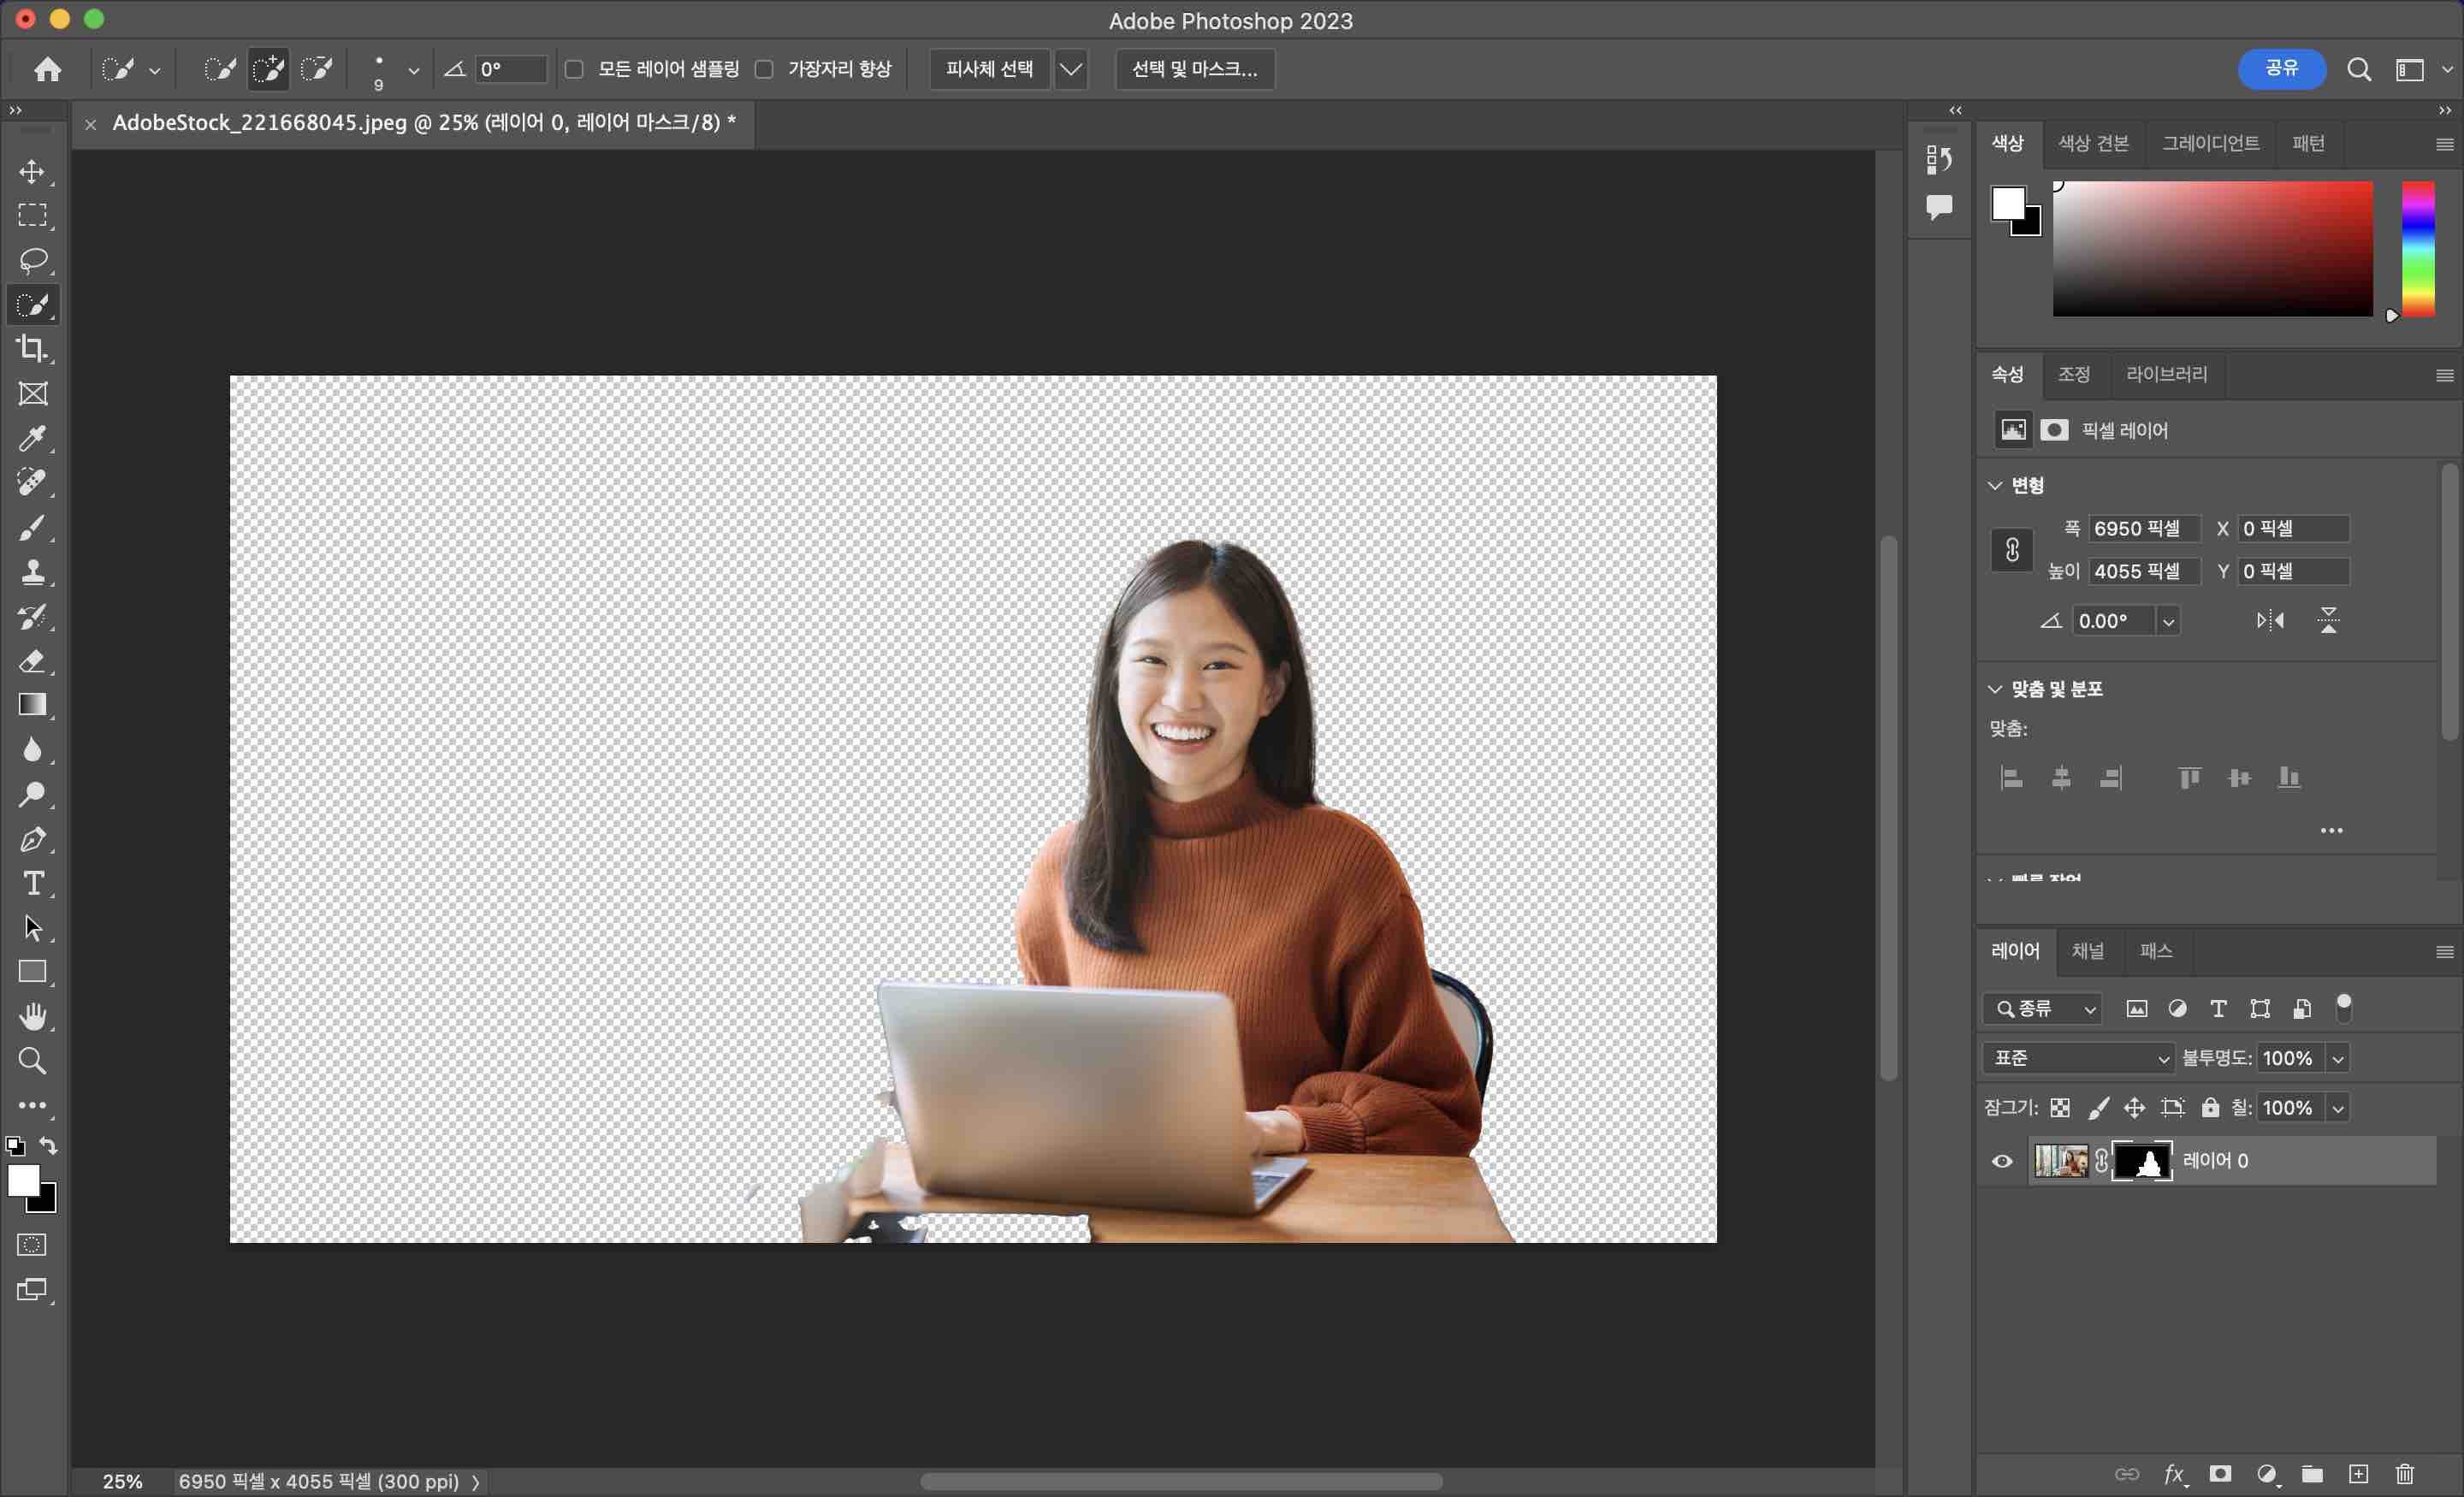Open the 조정 tab

coord(2073,374)
